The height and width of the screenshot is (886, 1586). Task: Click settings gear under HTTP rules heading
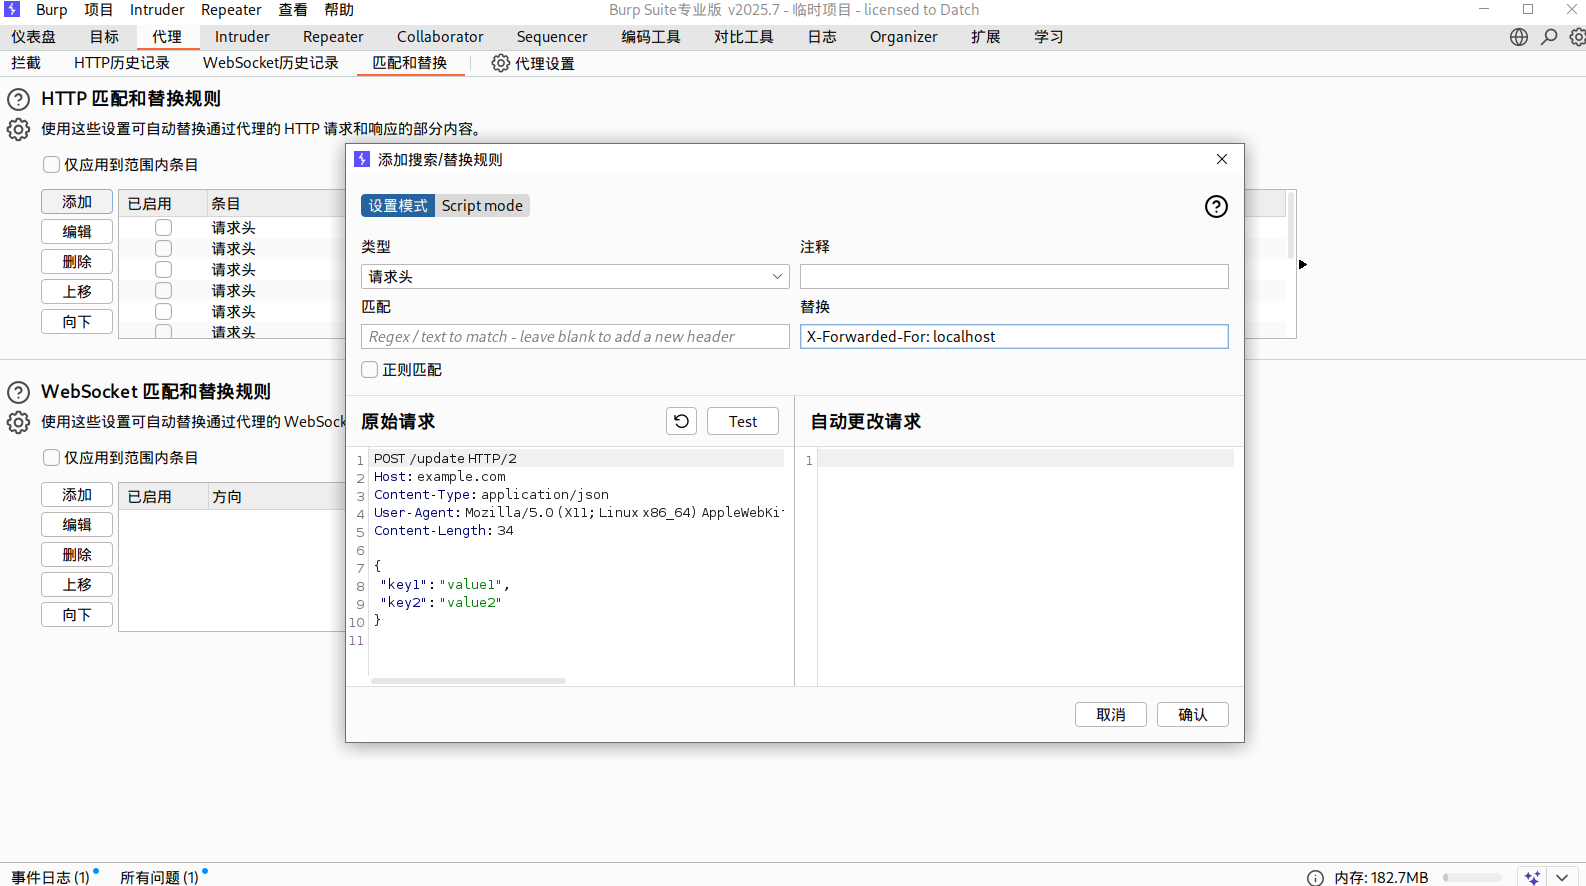coord(18,129)
